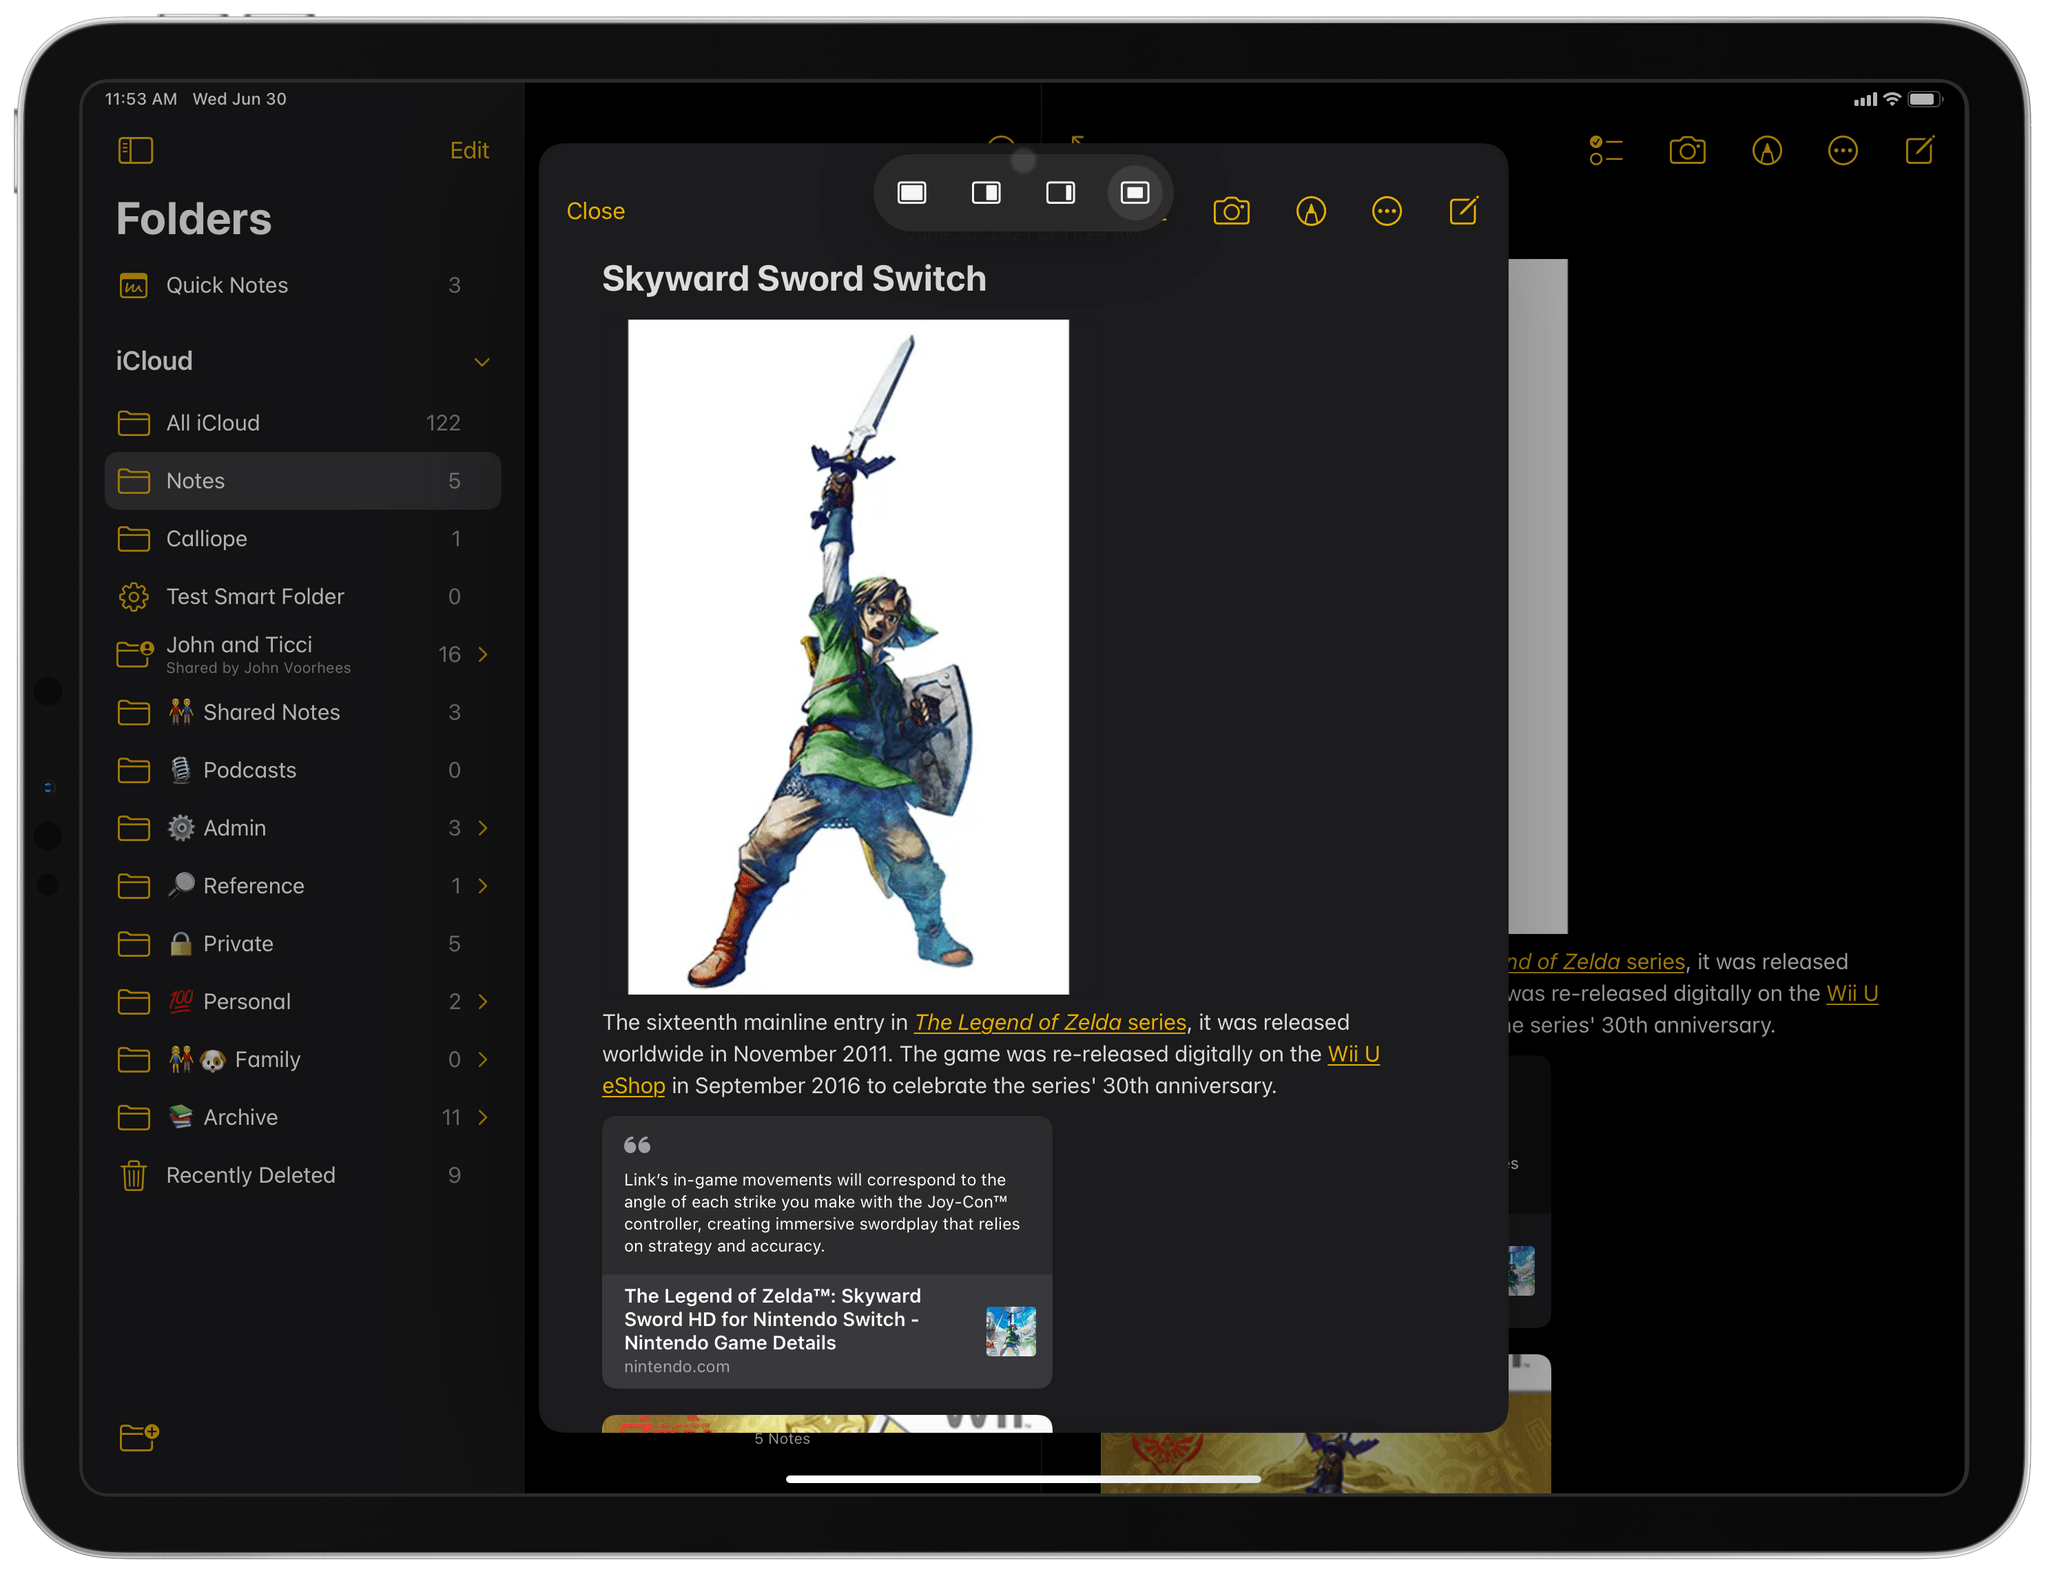Viewport: 2048px width, 1576px height.
Task: Open Recently Deleted folder
Action: pos(302,1175)
